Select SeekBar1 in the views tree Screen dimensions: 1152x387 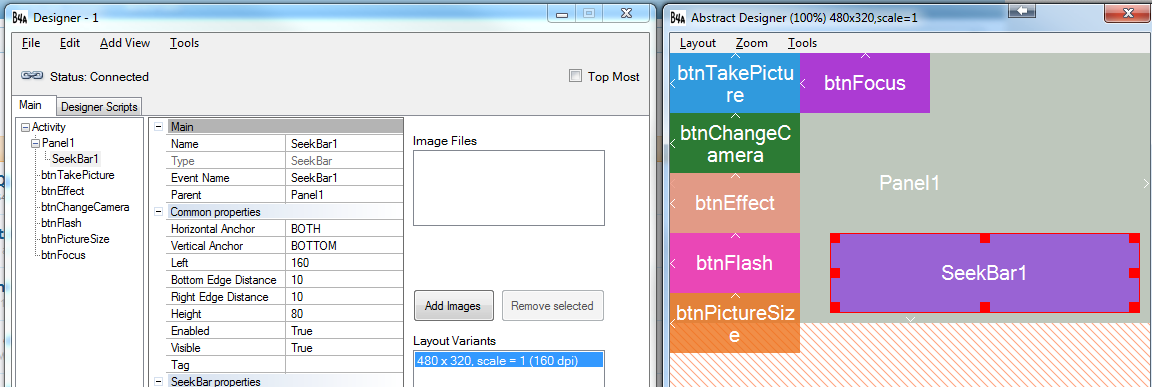pyautogui.click(x=76, y=159)
